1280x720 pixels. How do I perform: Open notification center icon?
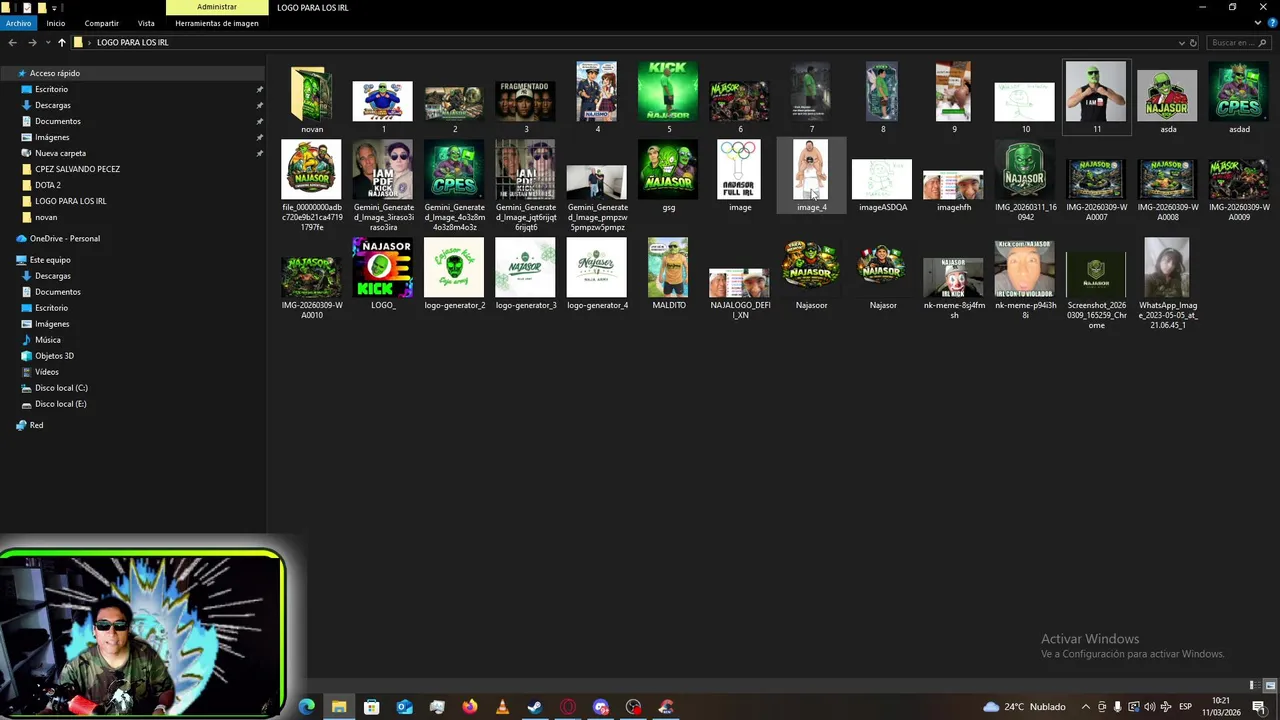[1259, 707]
